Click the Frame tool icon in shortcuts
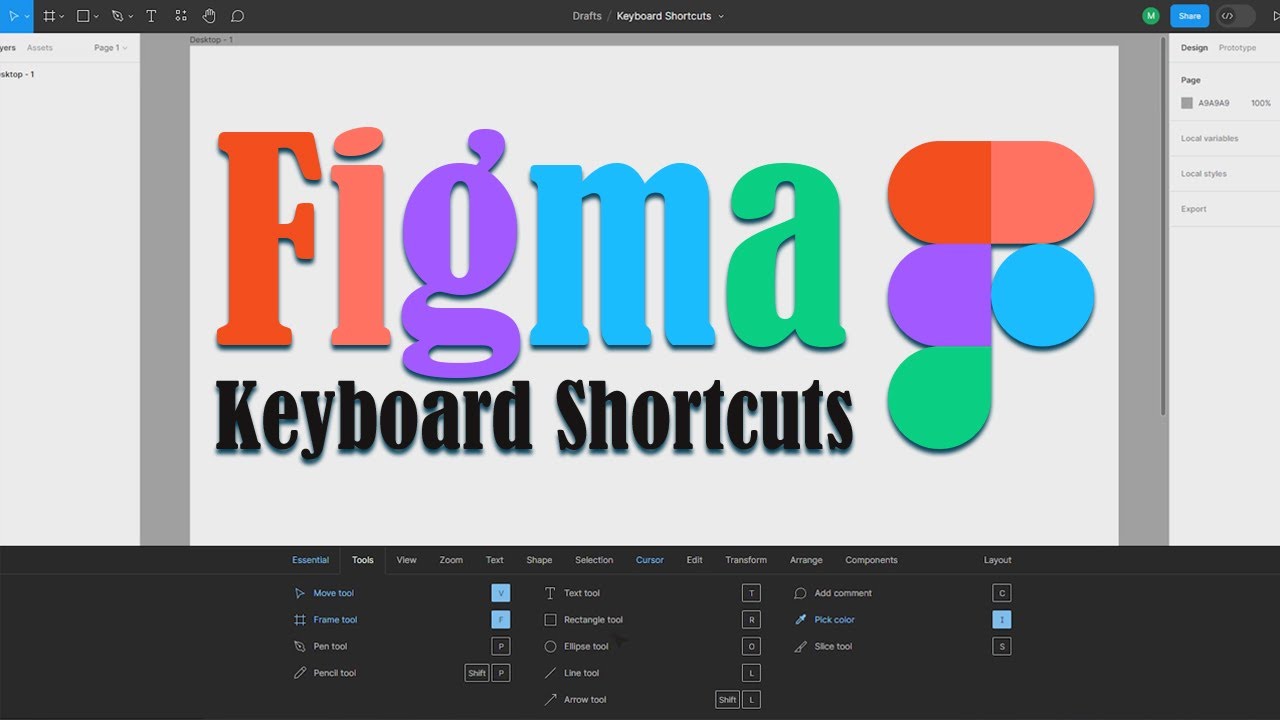 click(299, 620)
